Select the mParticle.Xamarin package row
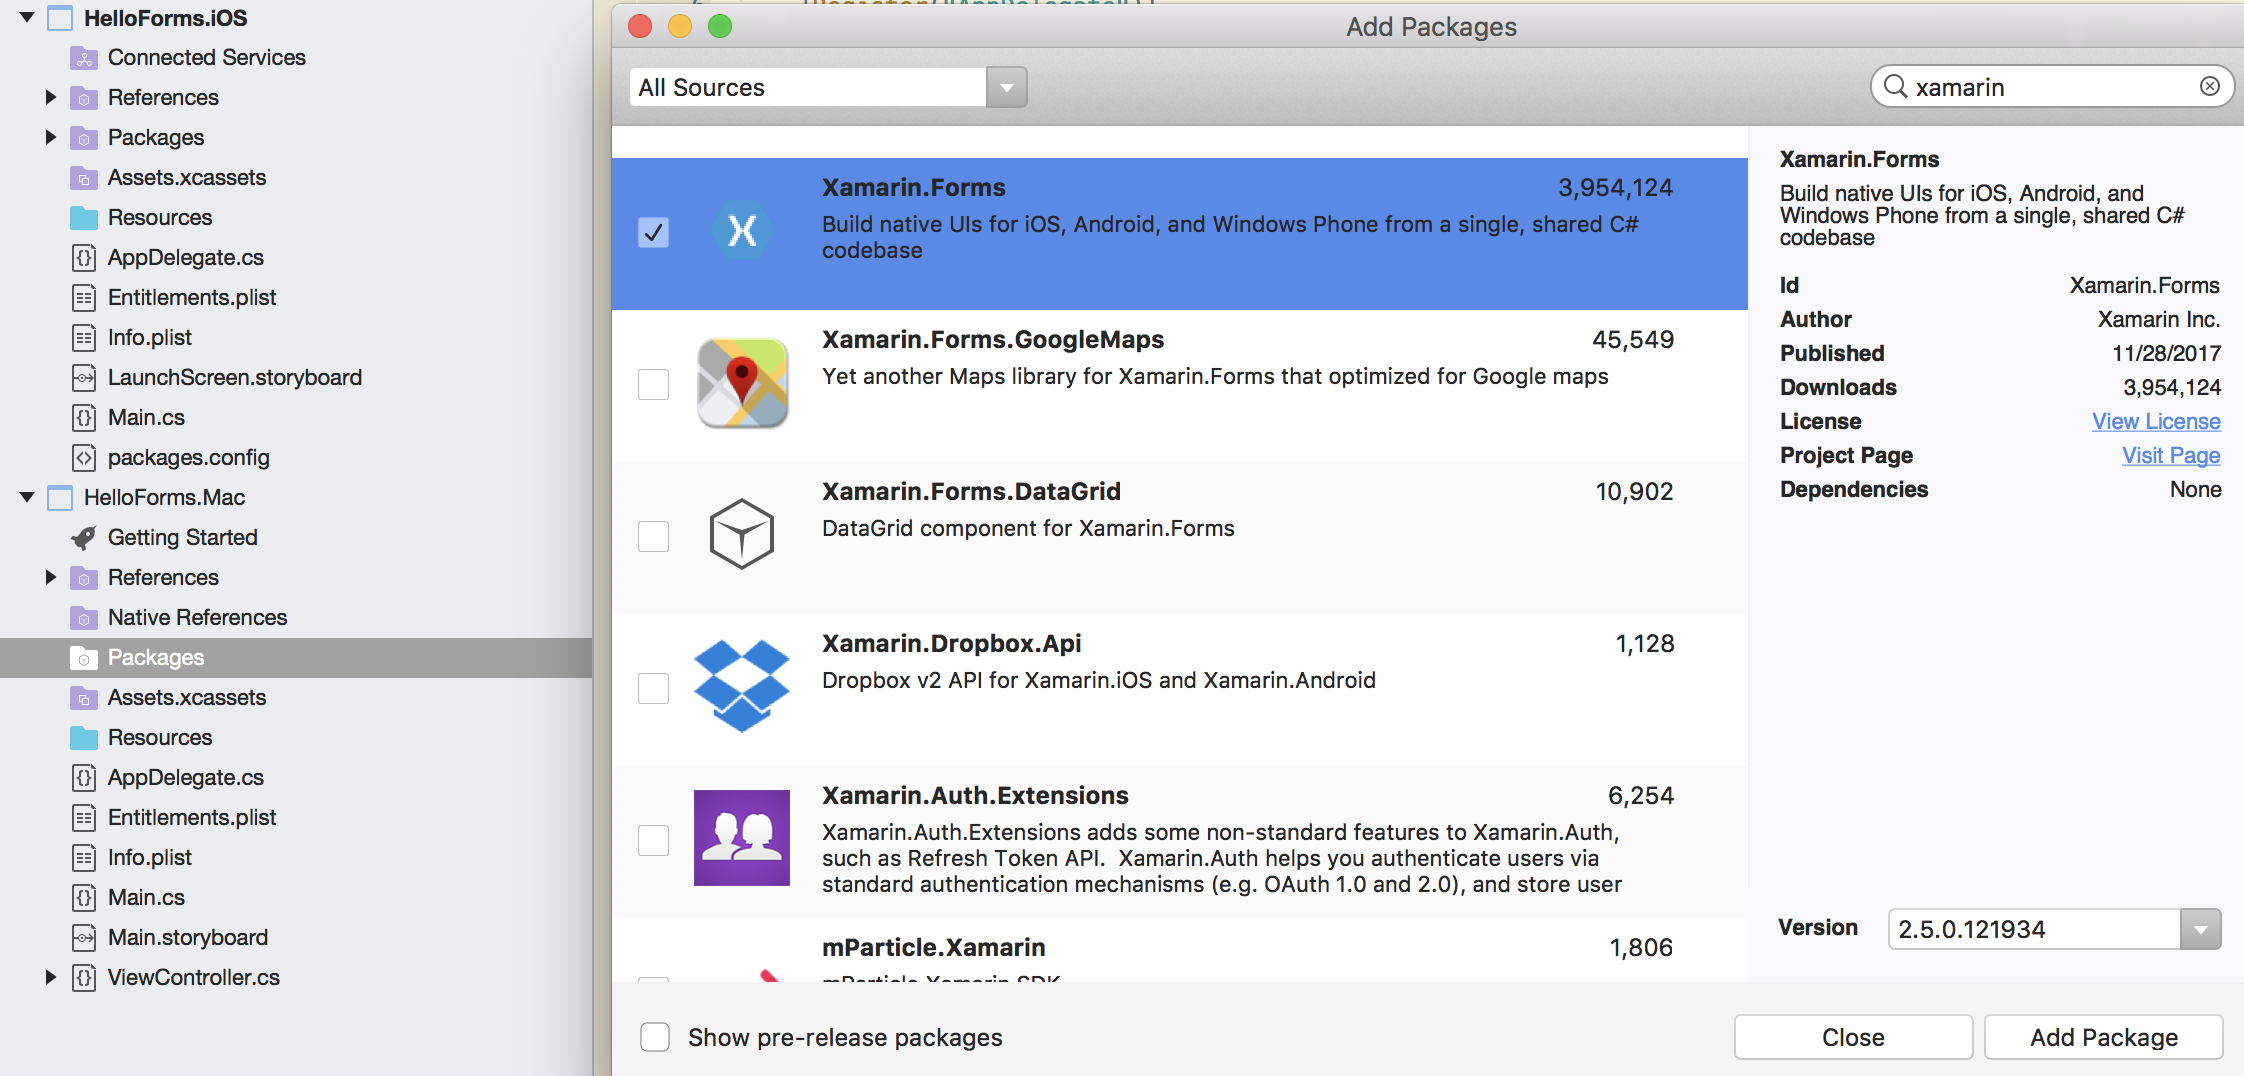 tap(1180, 951)
